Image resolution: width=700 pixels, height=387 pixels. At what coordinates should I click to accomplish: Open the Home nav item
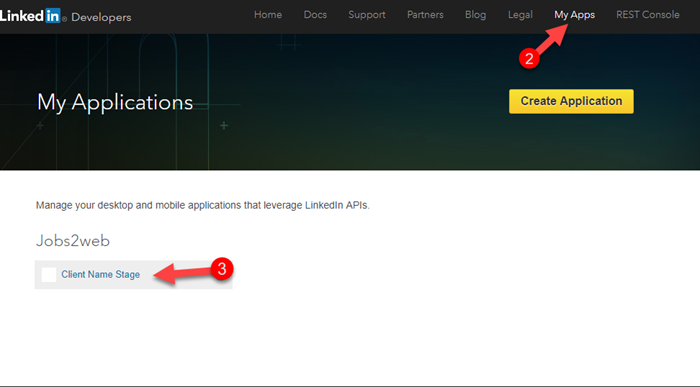[x=268, y=15]
